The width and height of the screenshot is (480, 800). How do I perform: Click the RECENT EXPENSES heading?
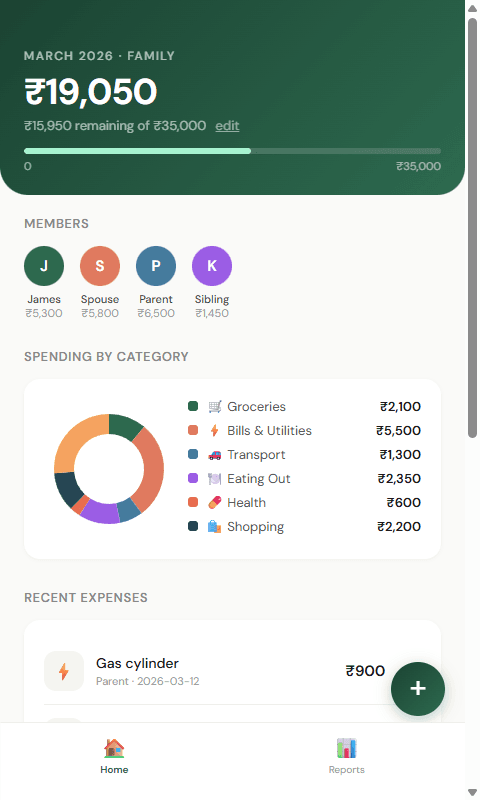click(86, 597)
